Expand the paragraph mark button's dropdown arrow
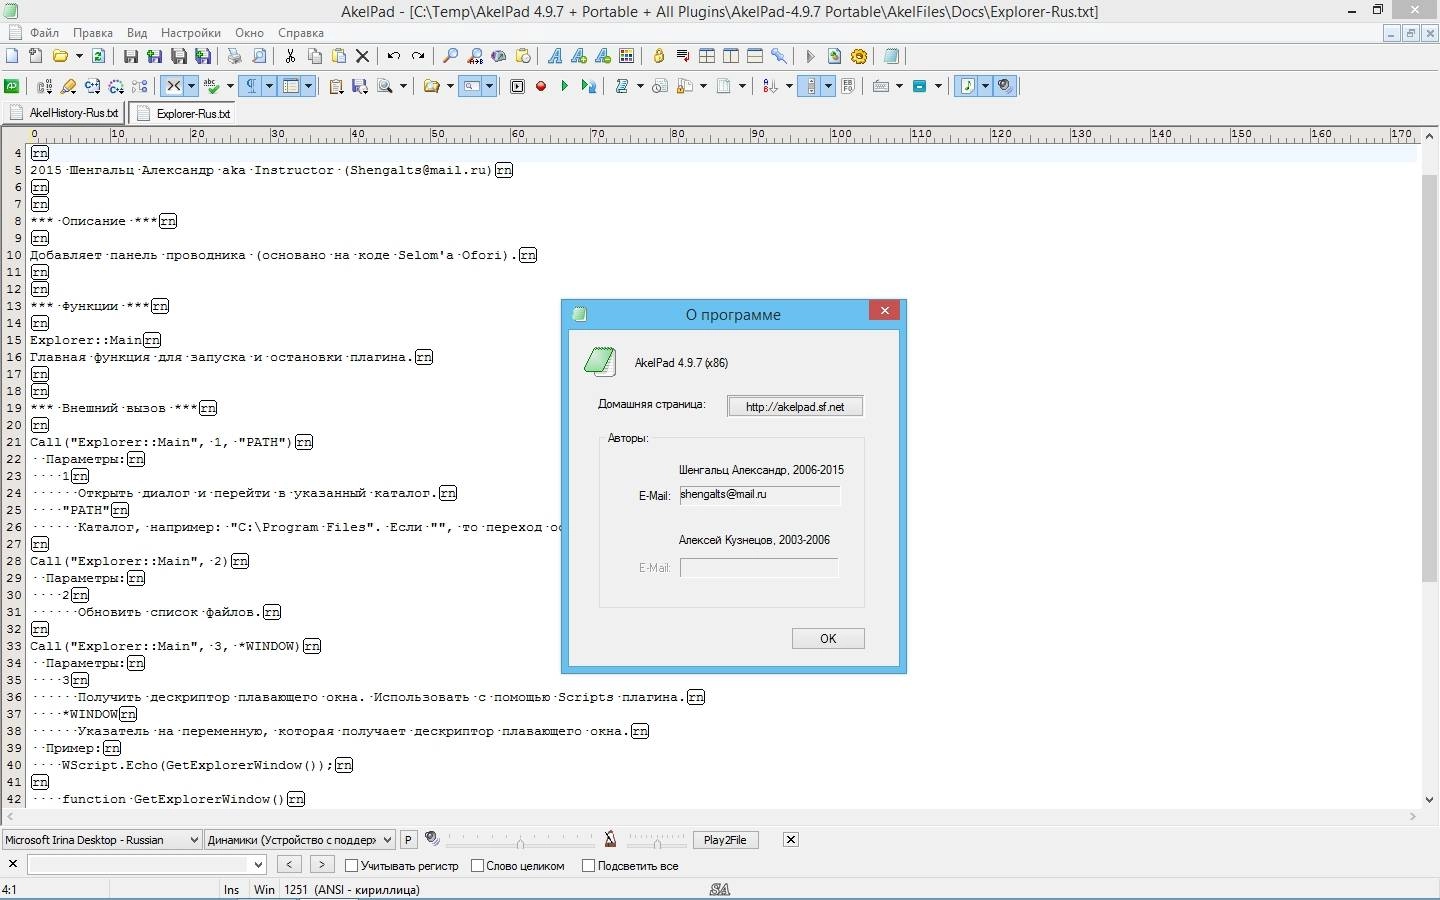This screenshot has width=1440, height=900. coord(269,86)
